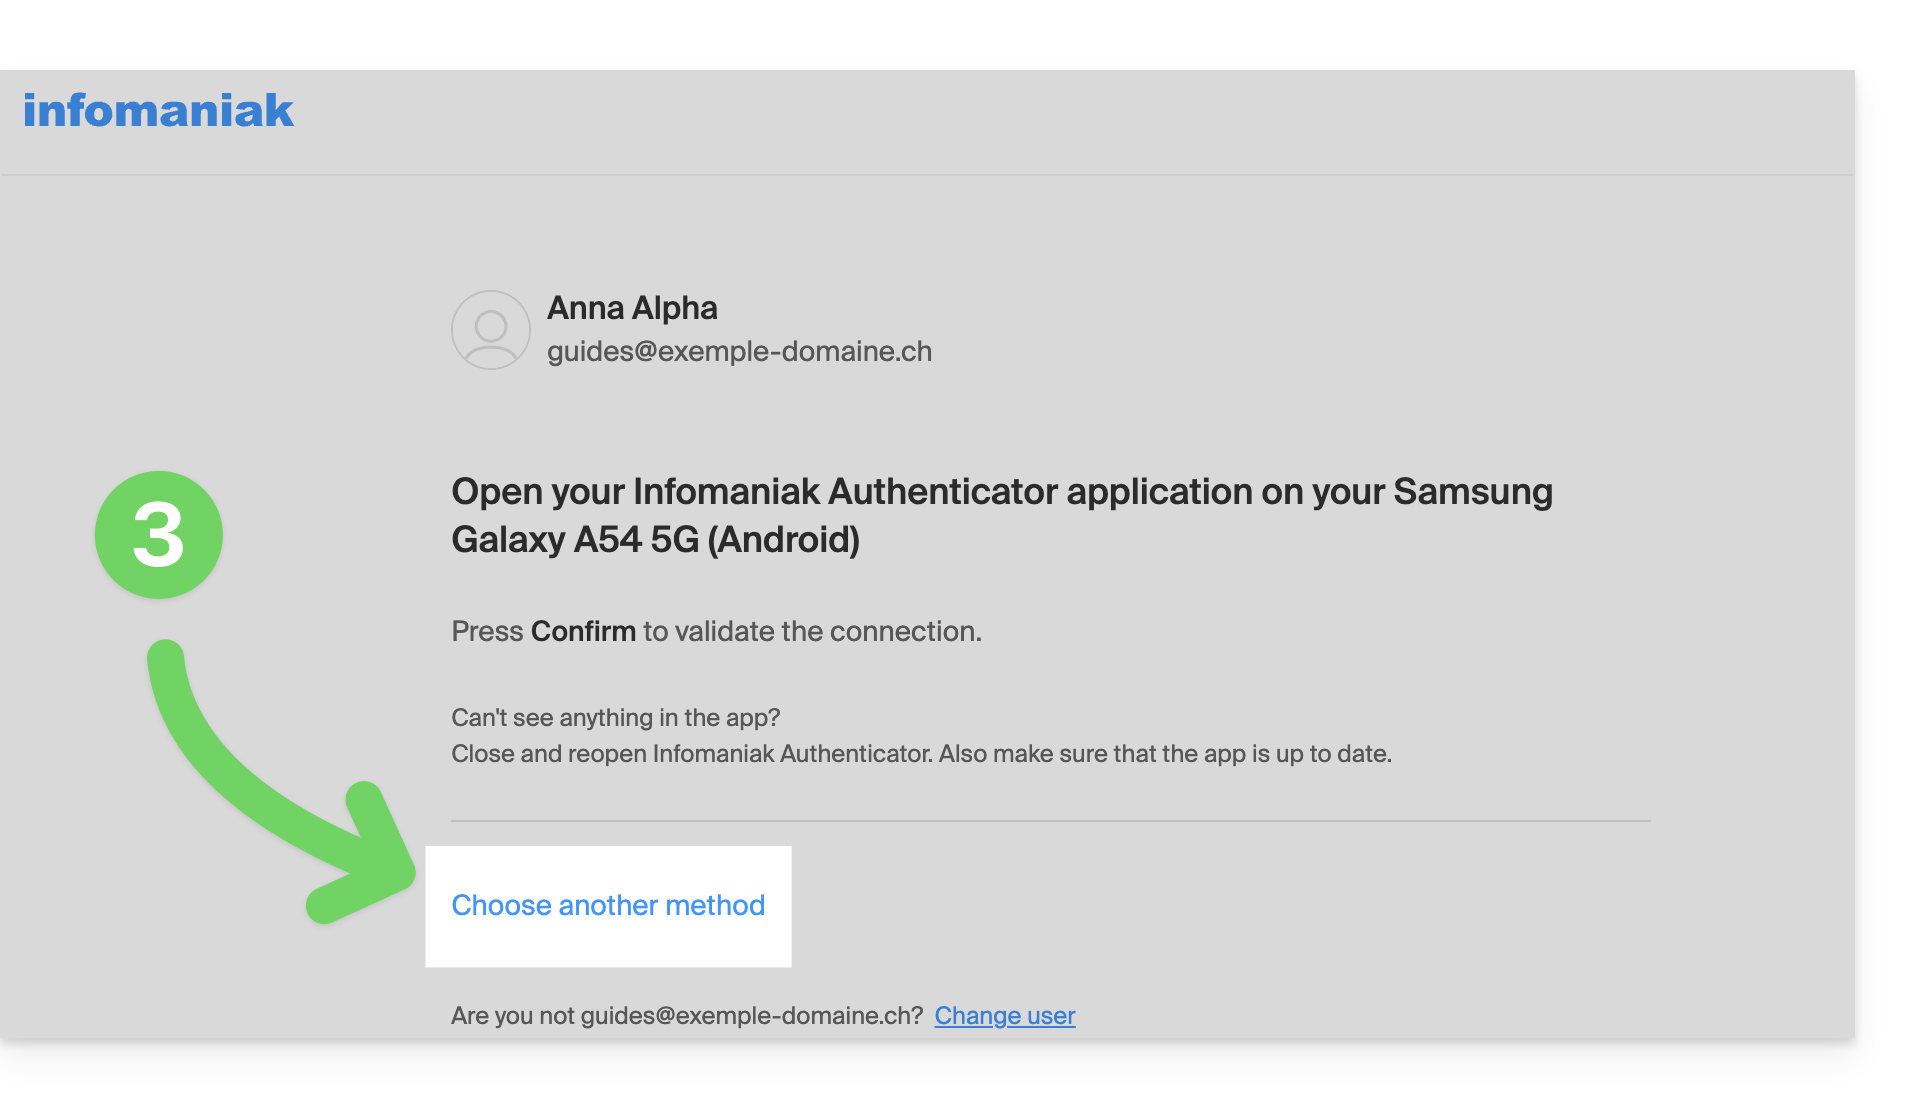Click the user avatar icon
The image size is (1925, 1108).
490,330
